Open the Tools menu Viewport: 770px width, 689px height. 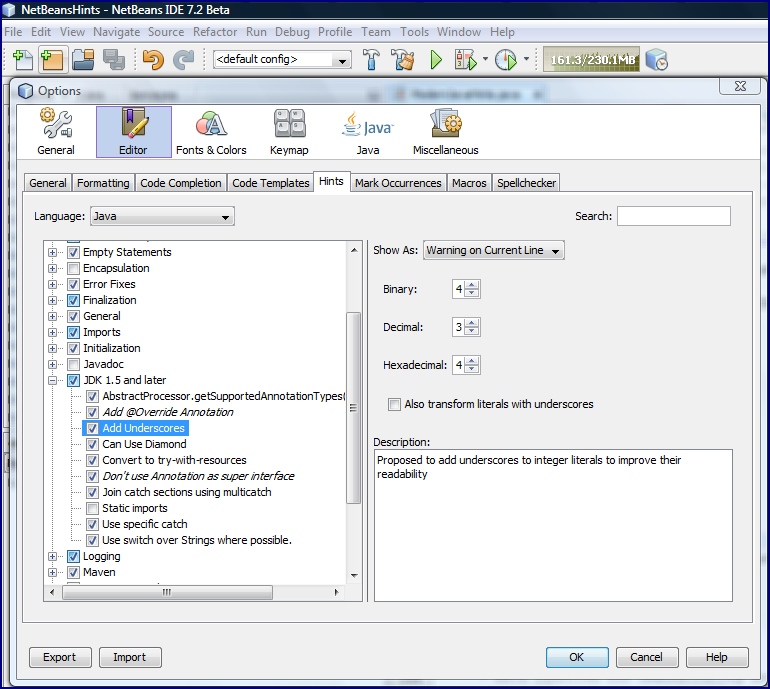pyautogui.click(x=414, y=32)
